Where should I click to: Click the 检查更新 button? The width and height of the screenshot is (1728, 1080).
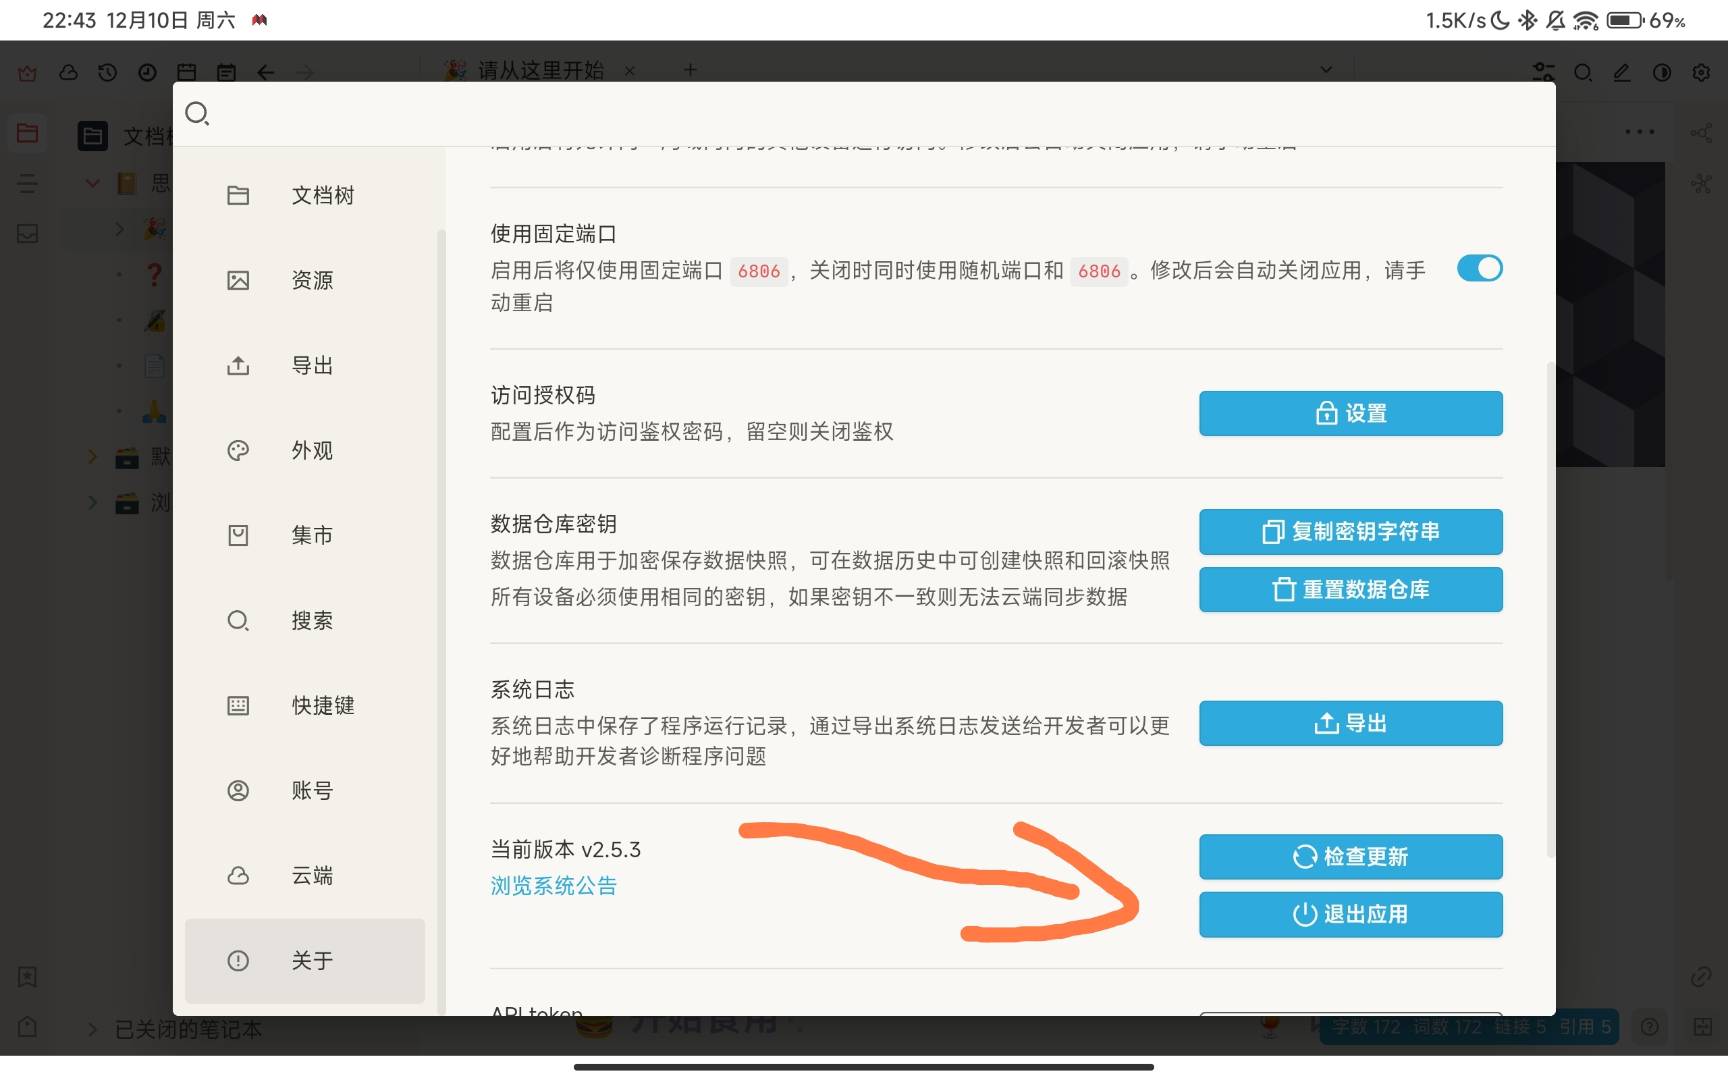[1350, 856]
